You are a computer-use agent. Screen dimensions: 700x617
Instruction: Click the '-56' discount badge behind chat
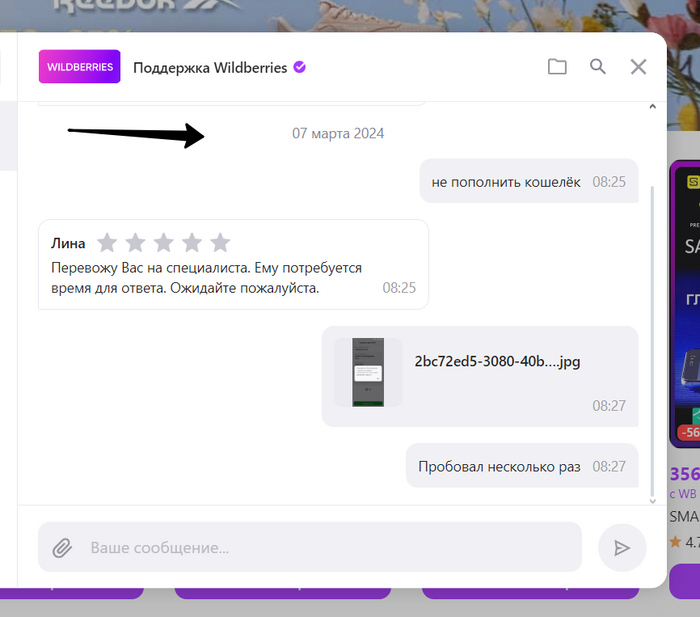click(x=689, y=432)
